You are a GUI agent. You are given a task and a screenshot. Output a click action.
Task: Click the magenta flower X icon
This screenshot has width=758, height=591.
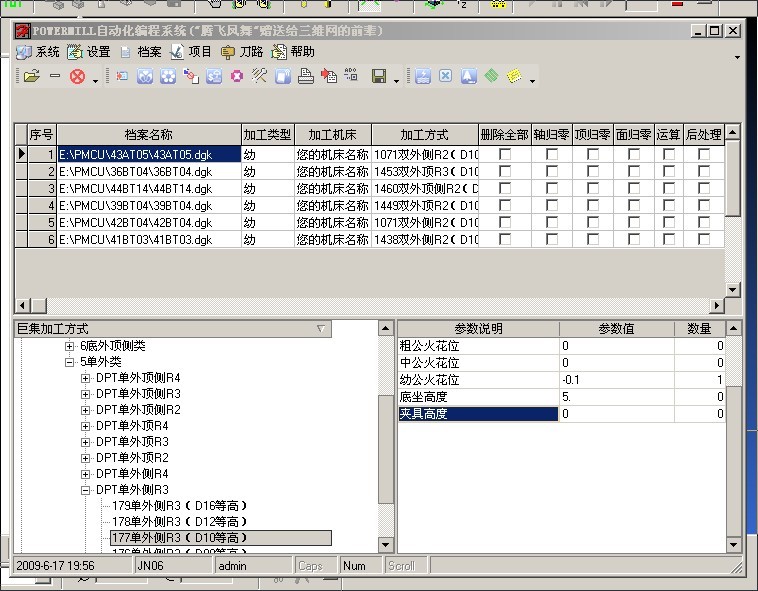click(237, 76)
